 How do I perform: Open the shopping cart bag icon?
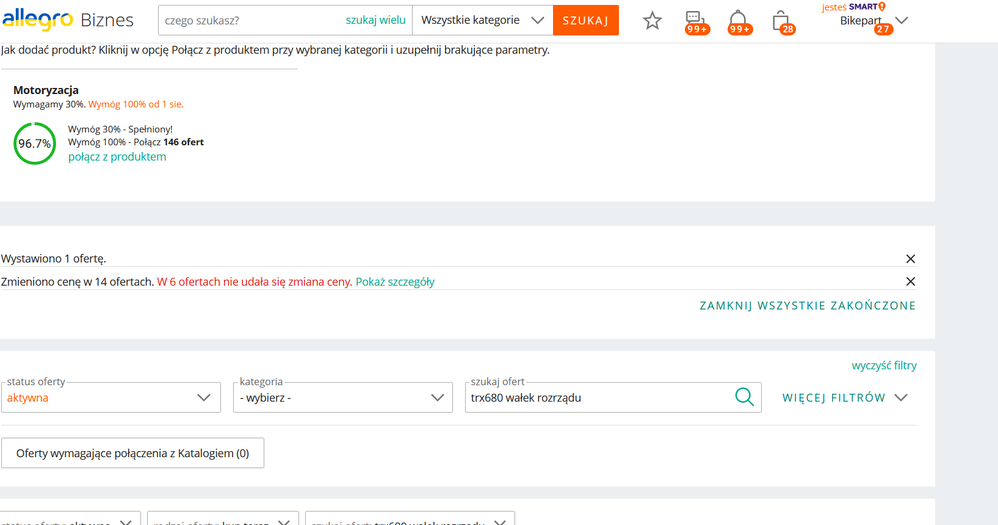781,20
